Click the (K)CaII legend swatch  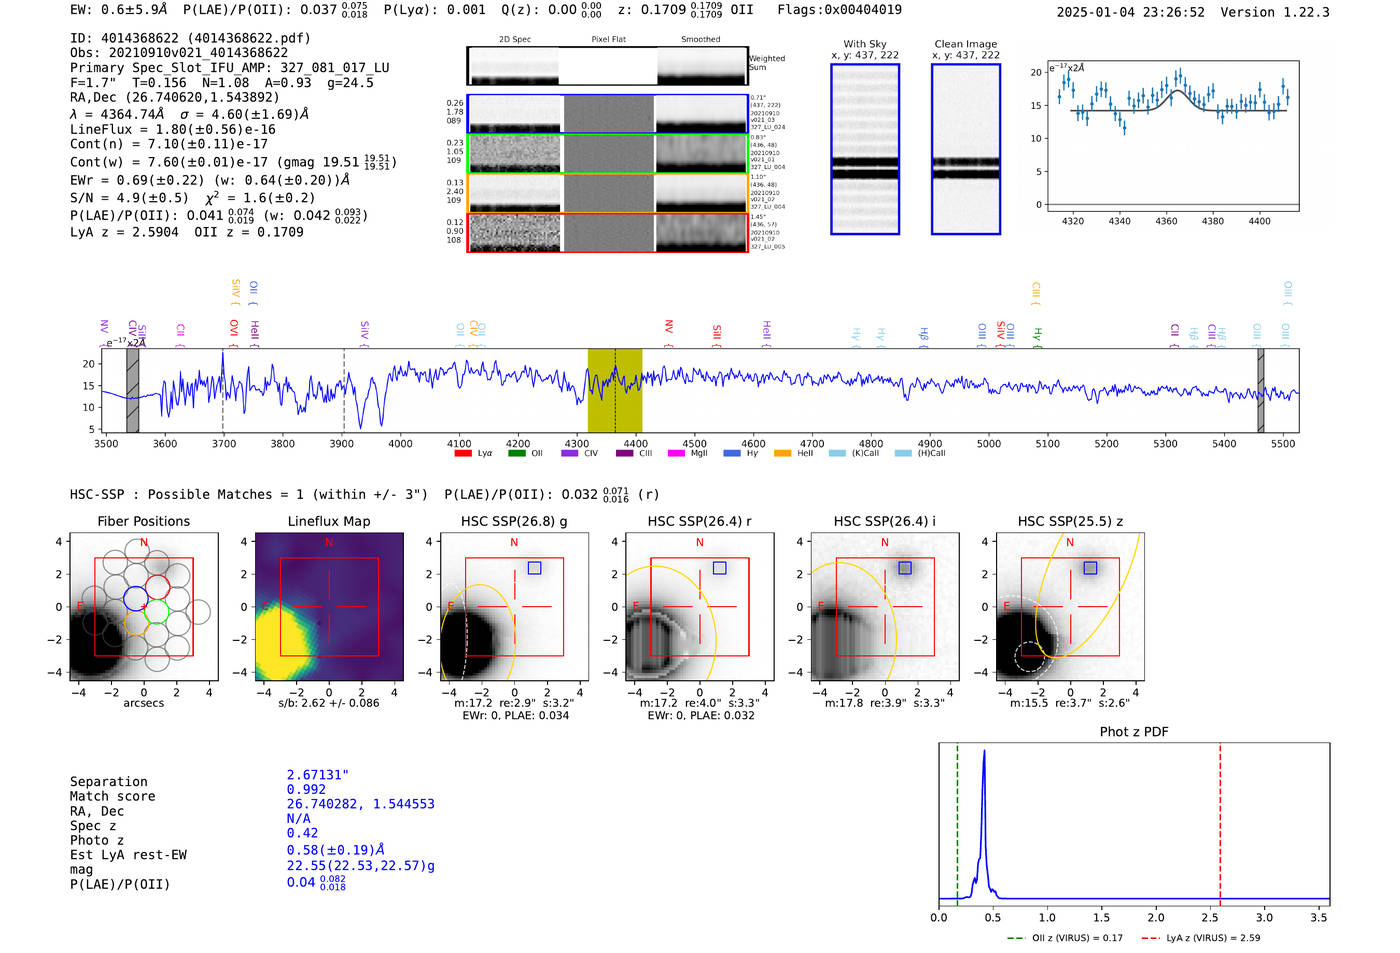(837, 453)
